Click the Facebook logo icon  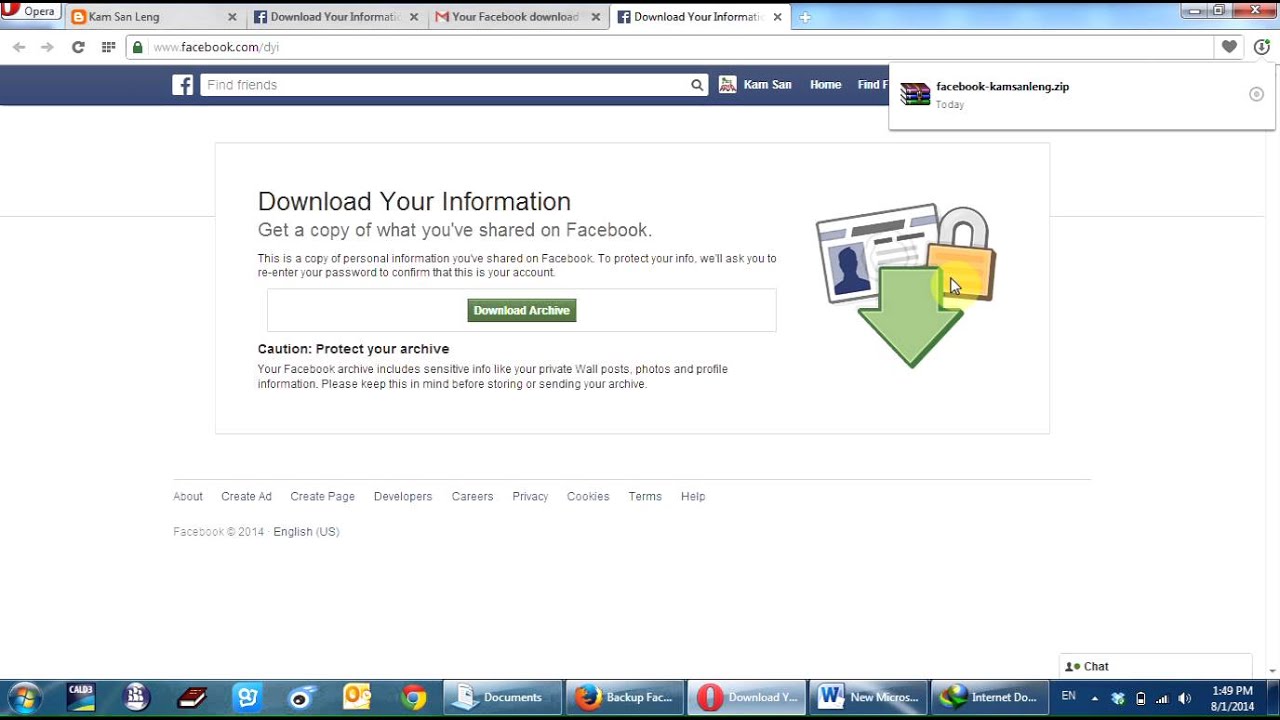pos(182,85)
